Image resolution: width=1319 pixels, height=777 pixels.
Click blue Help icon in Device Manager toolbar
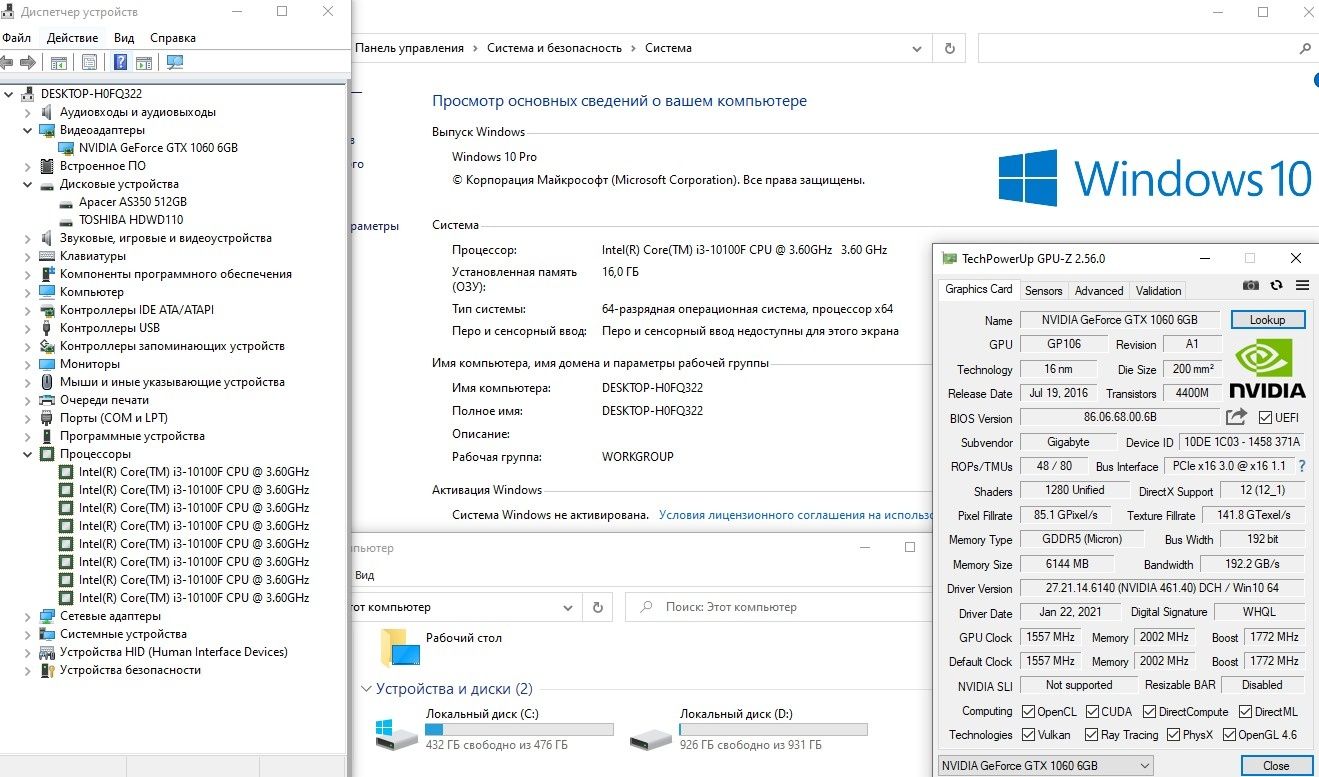[x=120, y=62]
